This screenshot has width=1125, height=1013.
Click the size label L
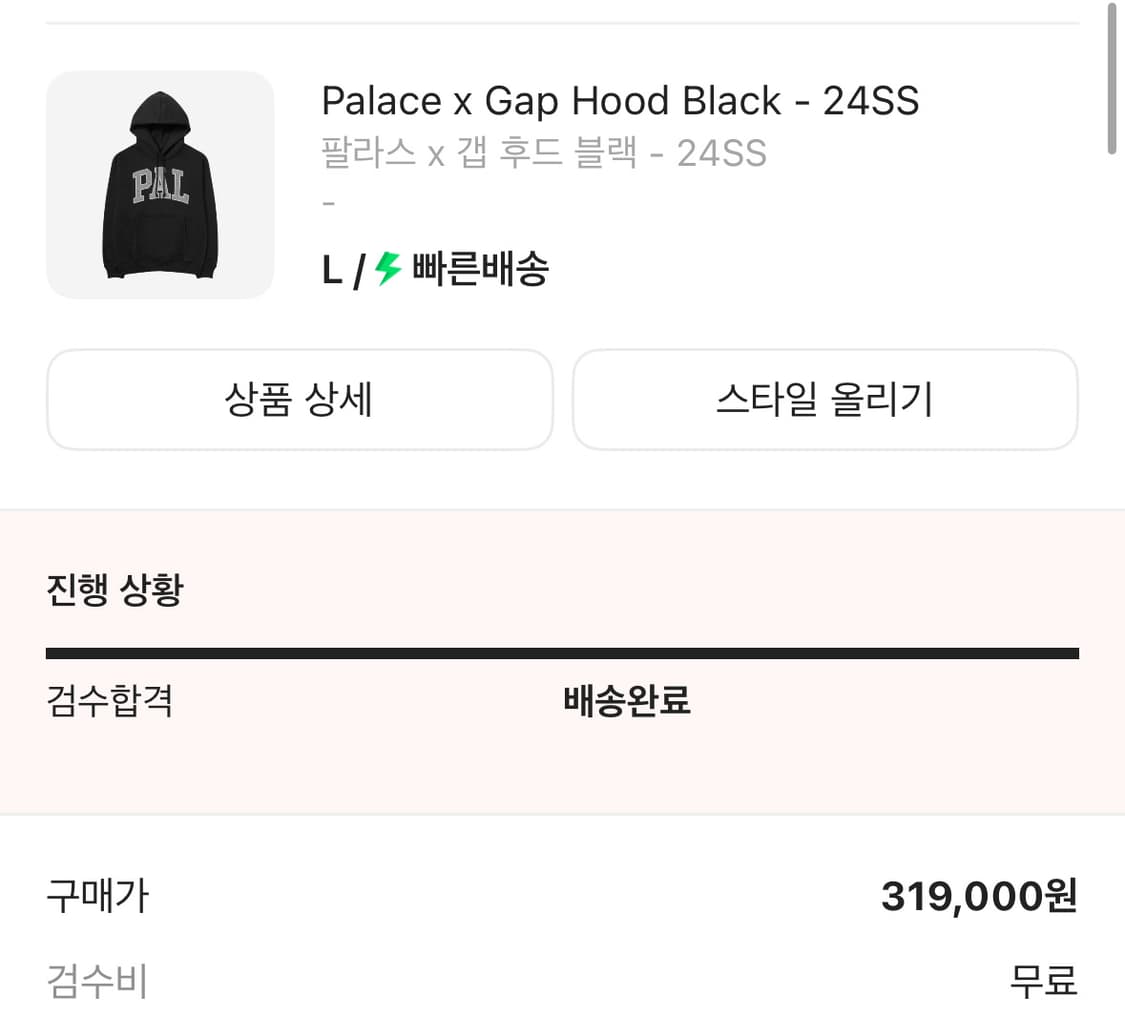coord(331,268)
